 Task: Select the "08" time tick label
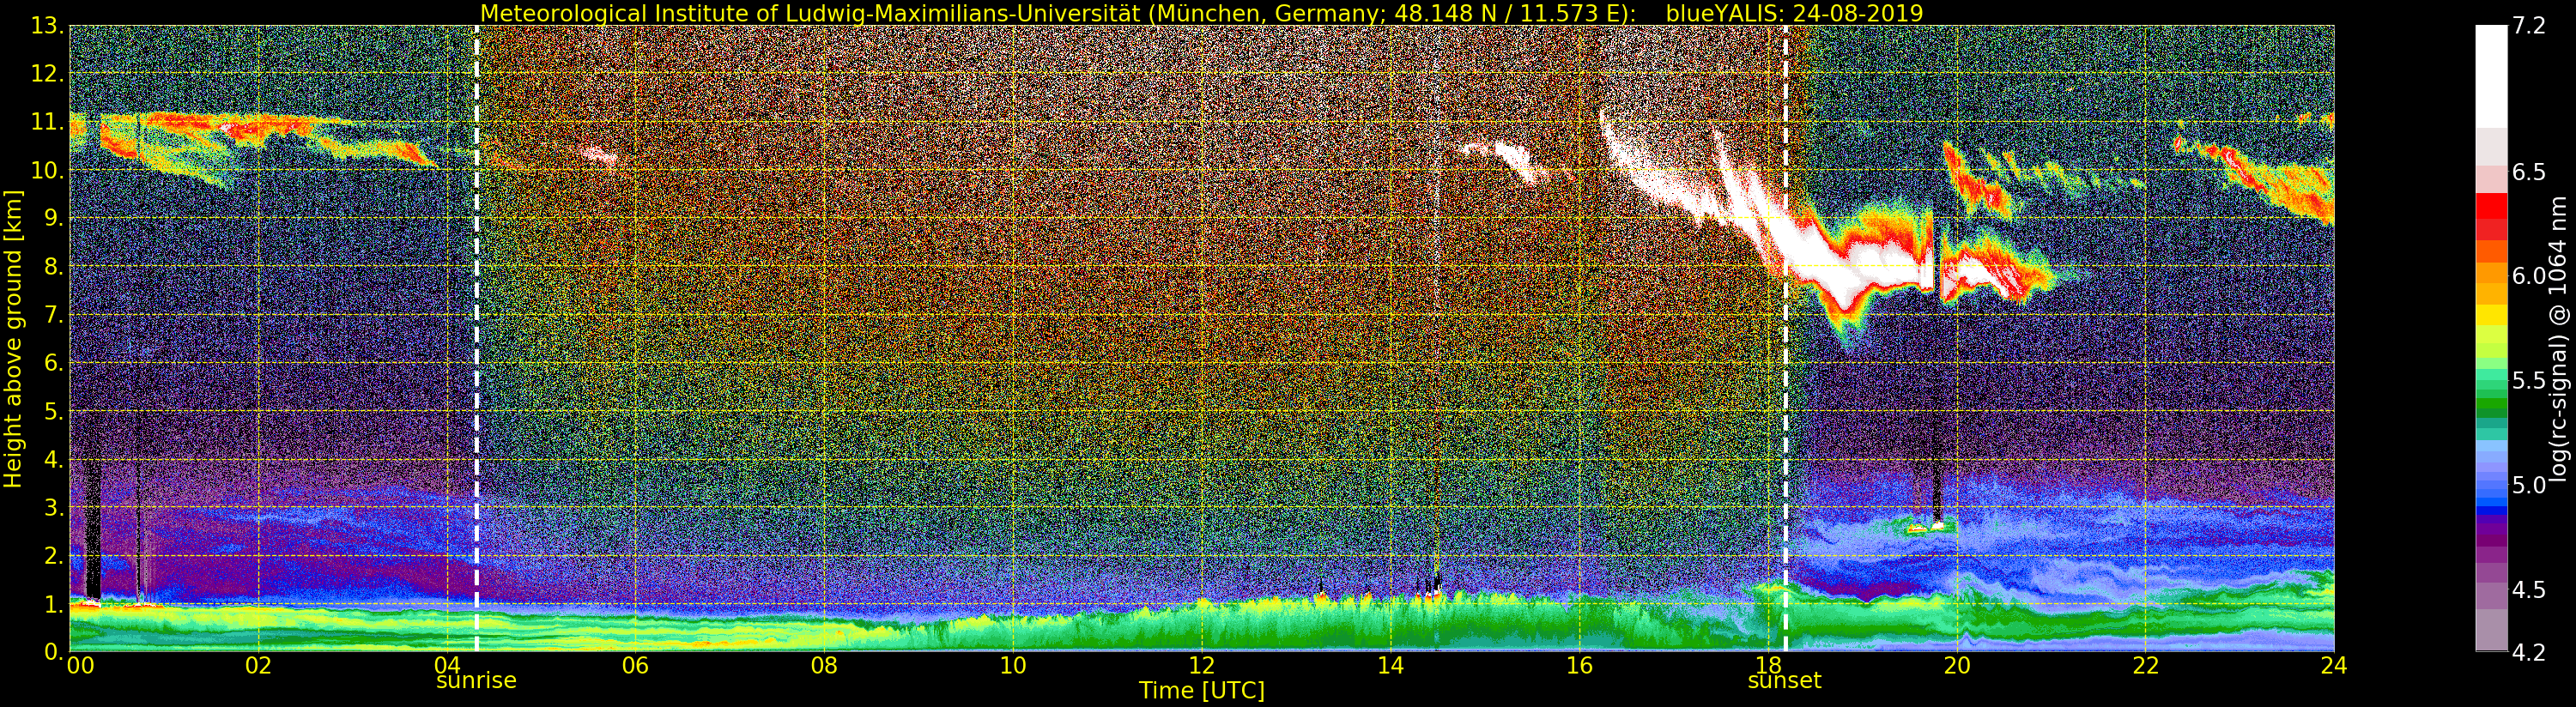824,666
